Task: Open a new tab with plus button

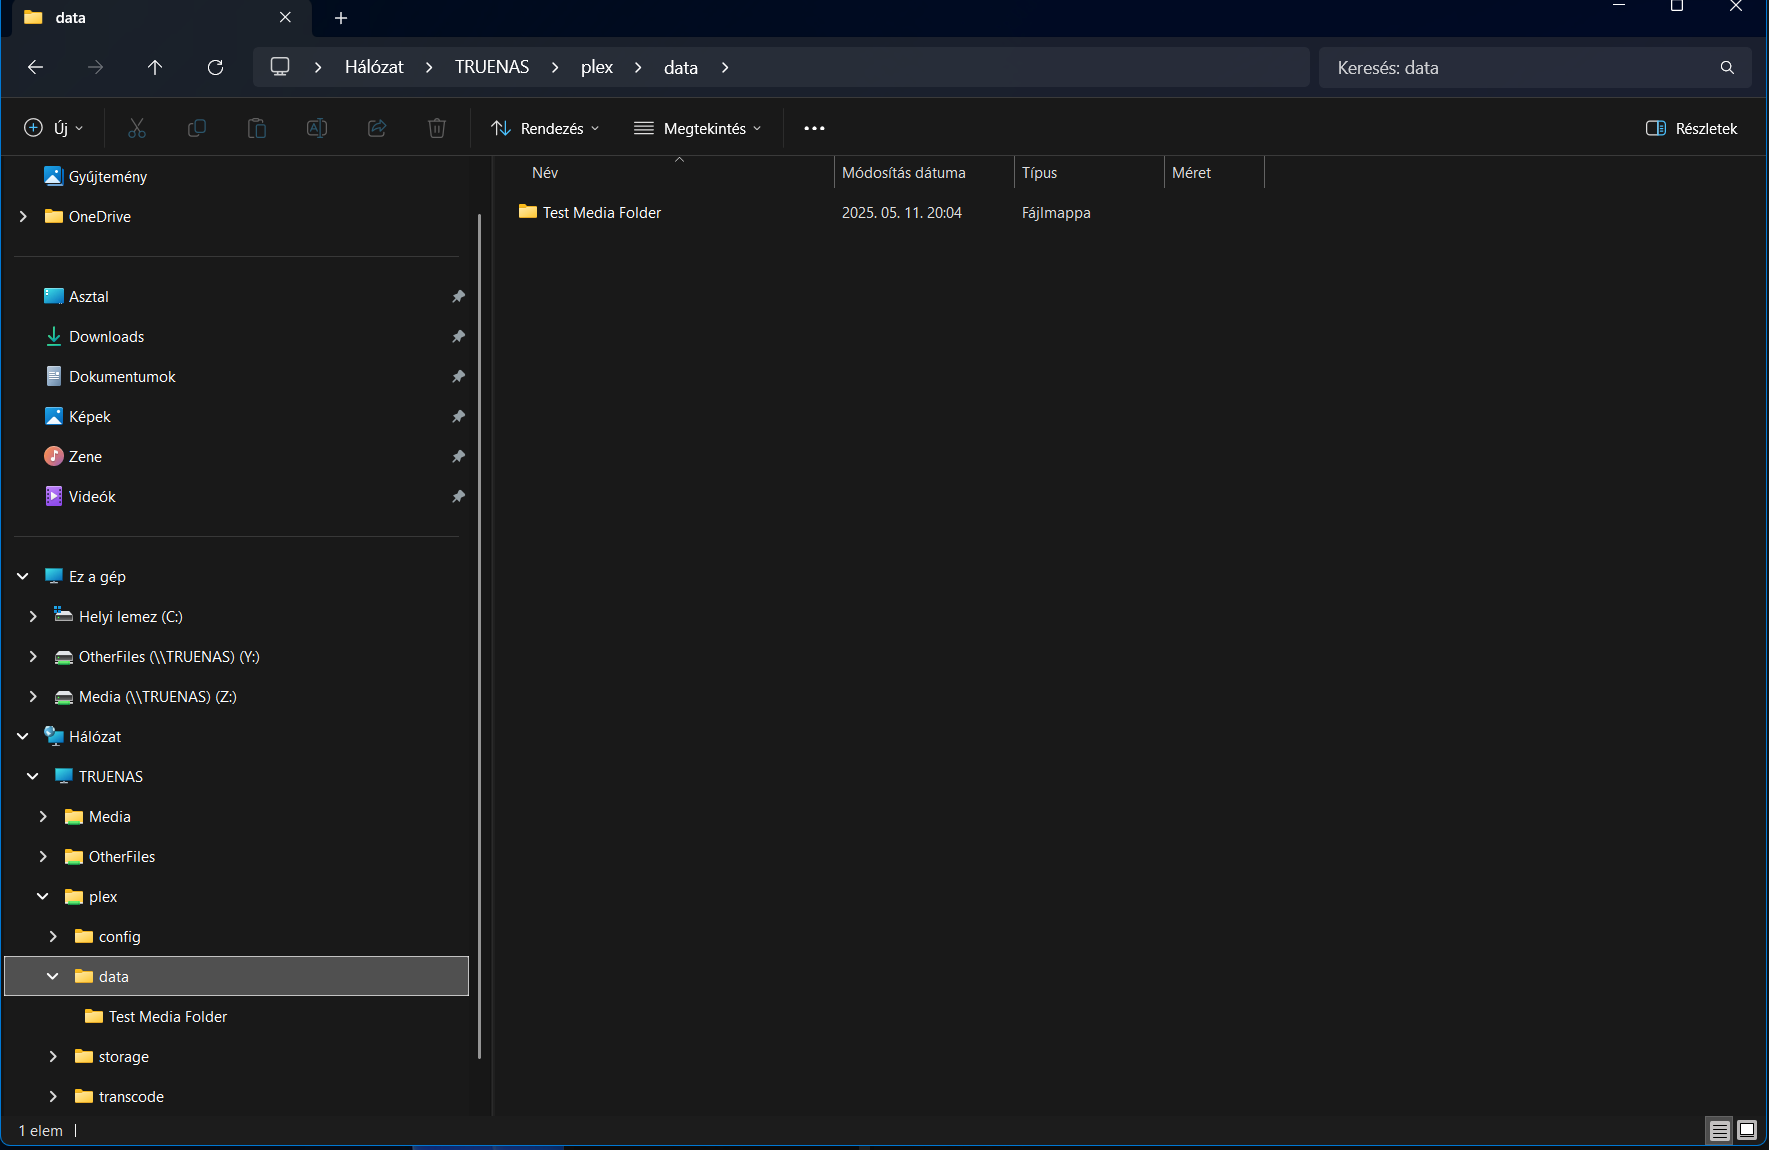Action: [x=341, y=18]
